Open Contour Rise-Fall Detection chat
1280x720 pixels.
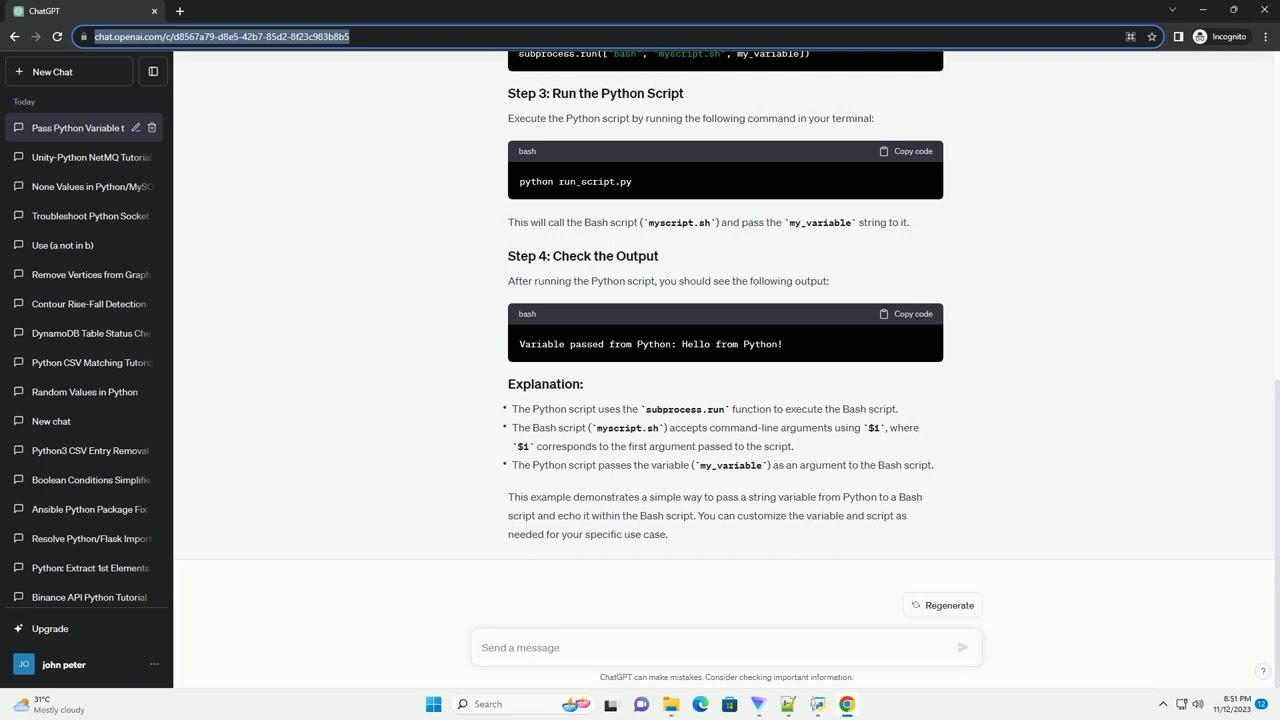[84, 304]
